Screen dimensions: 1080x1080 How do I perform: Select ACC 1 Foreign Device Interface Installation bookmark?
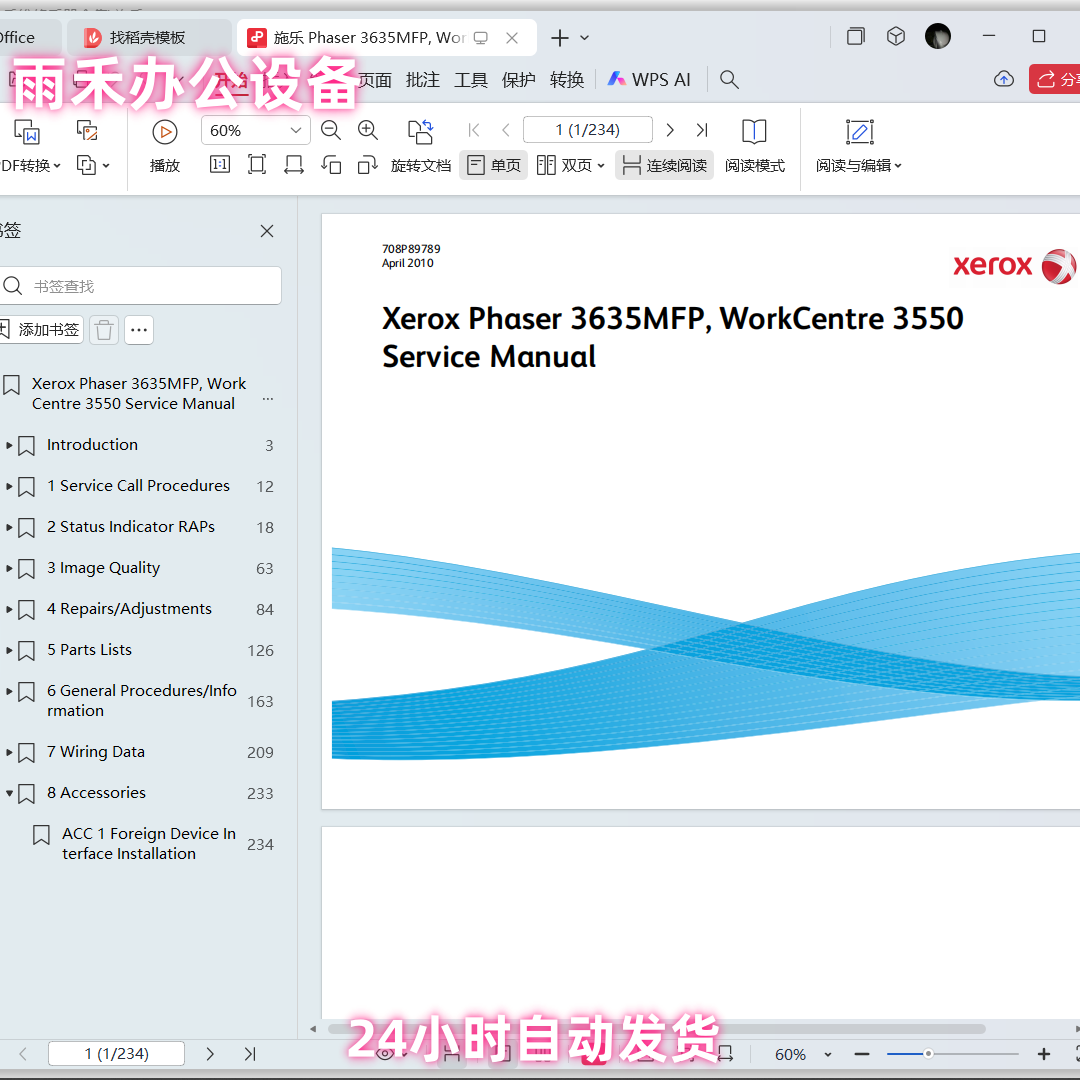point(149,844)
